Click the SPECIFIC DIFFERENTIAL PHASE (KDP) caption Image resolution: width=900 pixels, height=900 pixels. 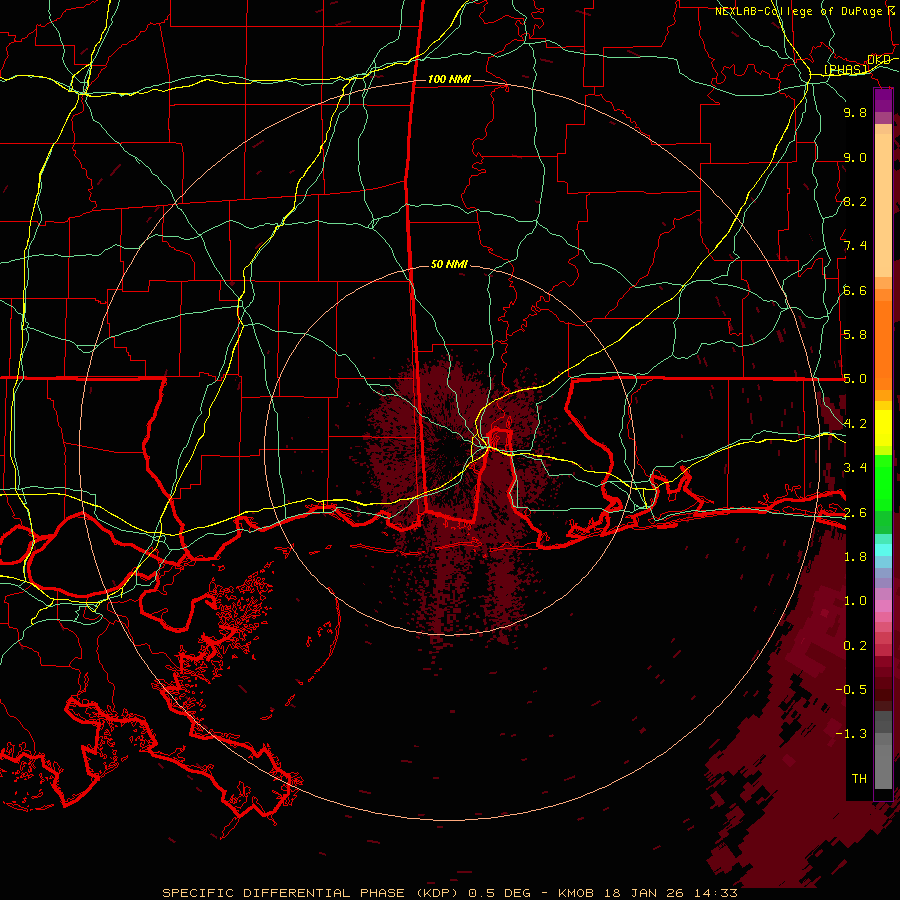[312, 893]
